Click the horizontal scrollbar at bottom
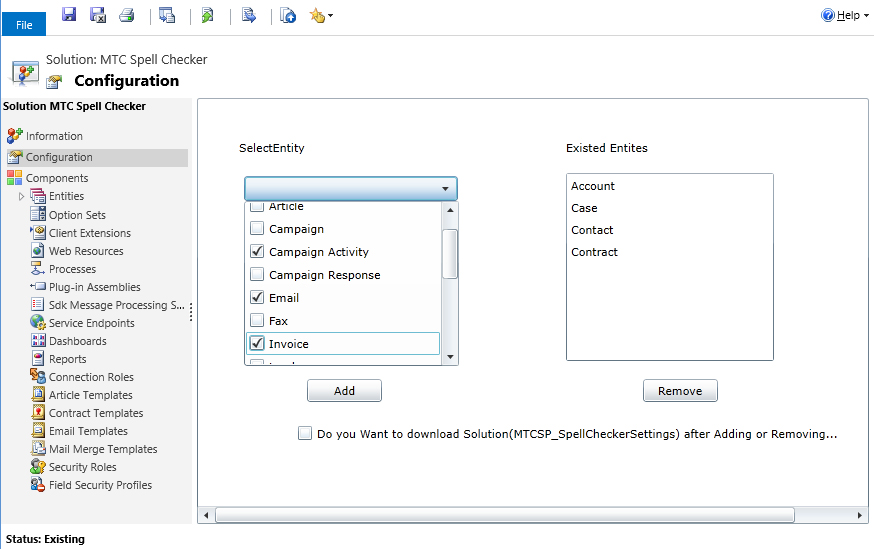Screen dimensions: 874x549 pyautogui.click(x=504, y=515)
